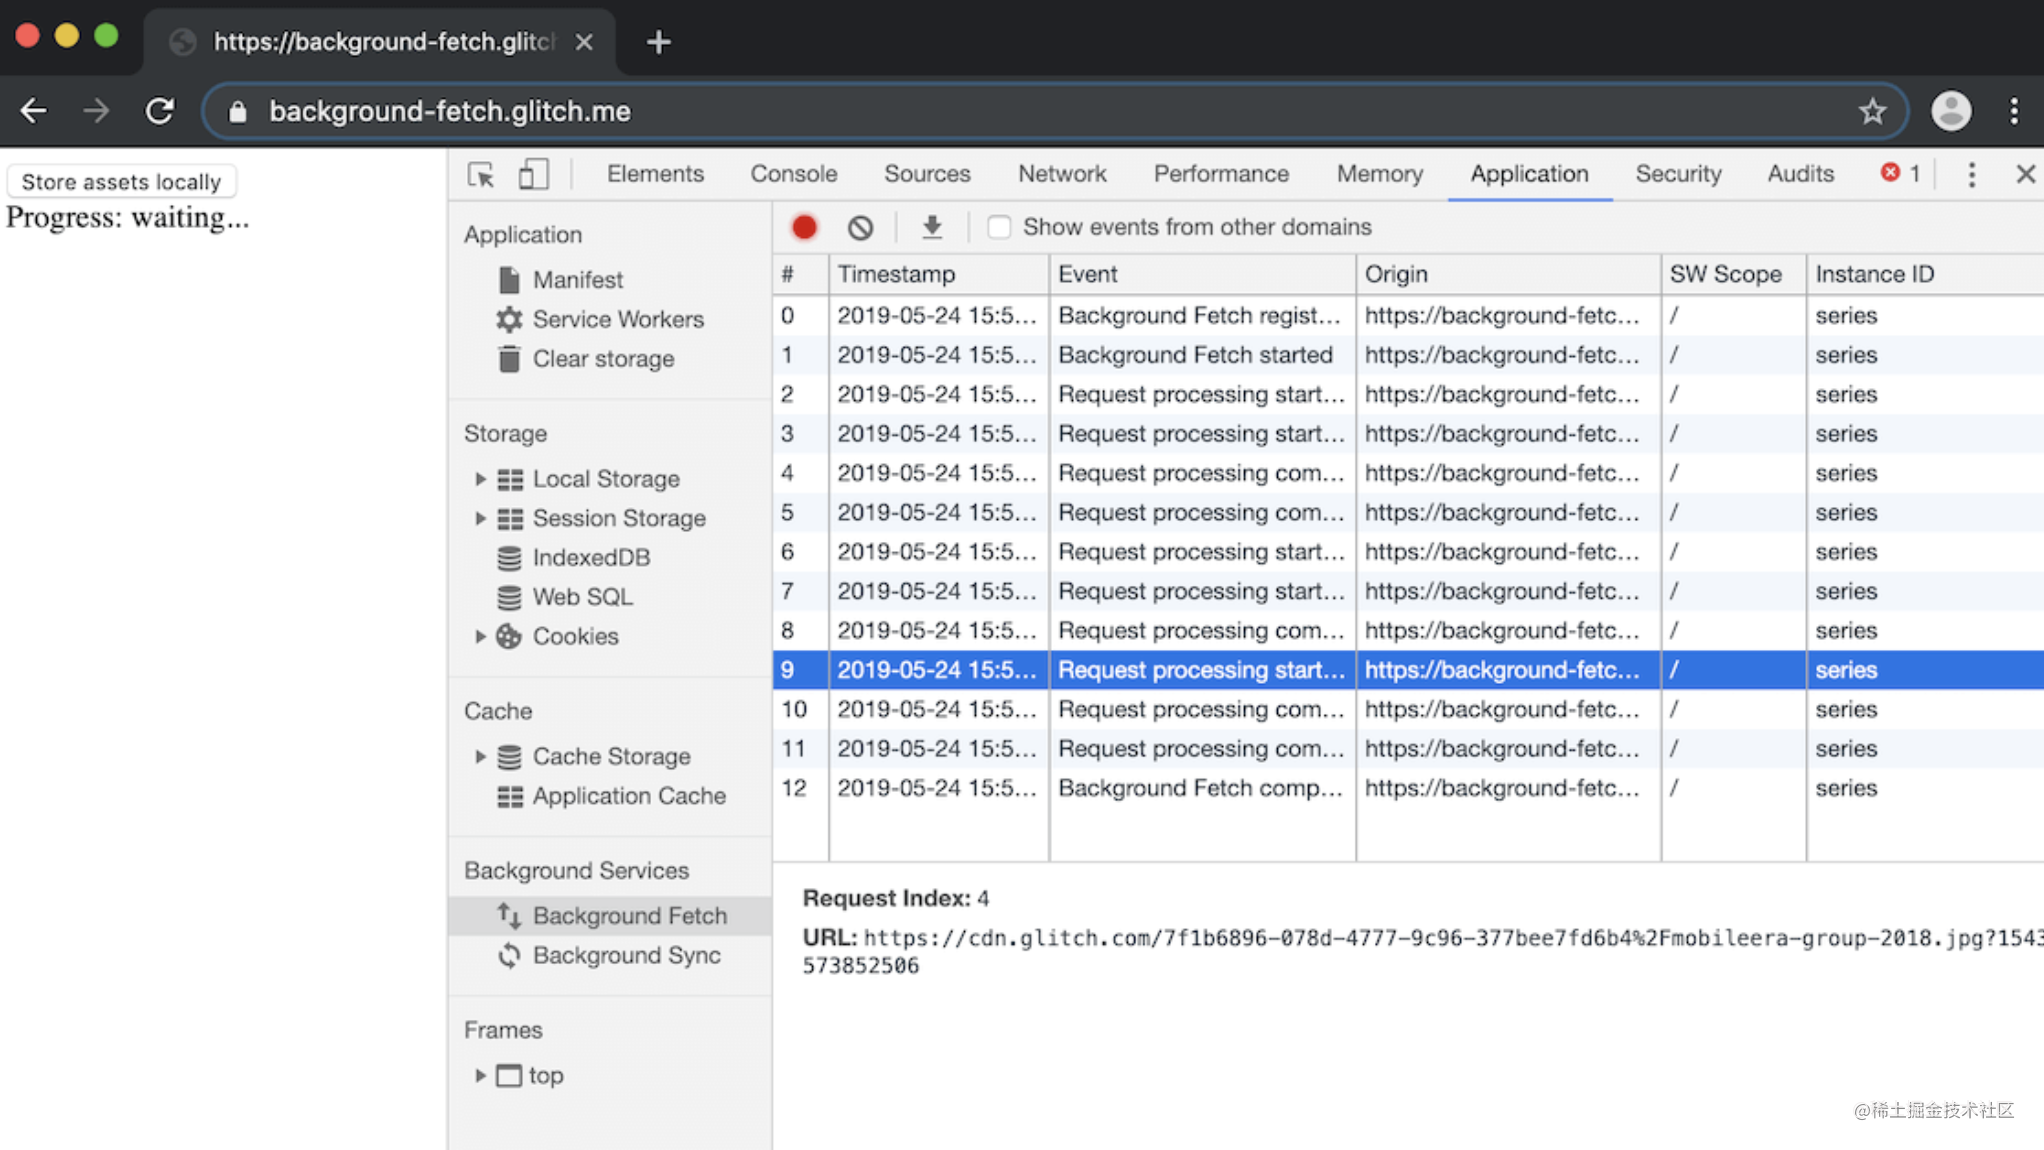Select event row 12 Background Fetch completed
This screenshot has width=2044, height=1150.
(1408, 788)
